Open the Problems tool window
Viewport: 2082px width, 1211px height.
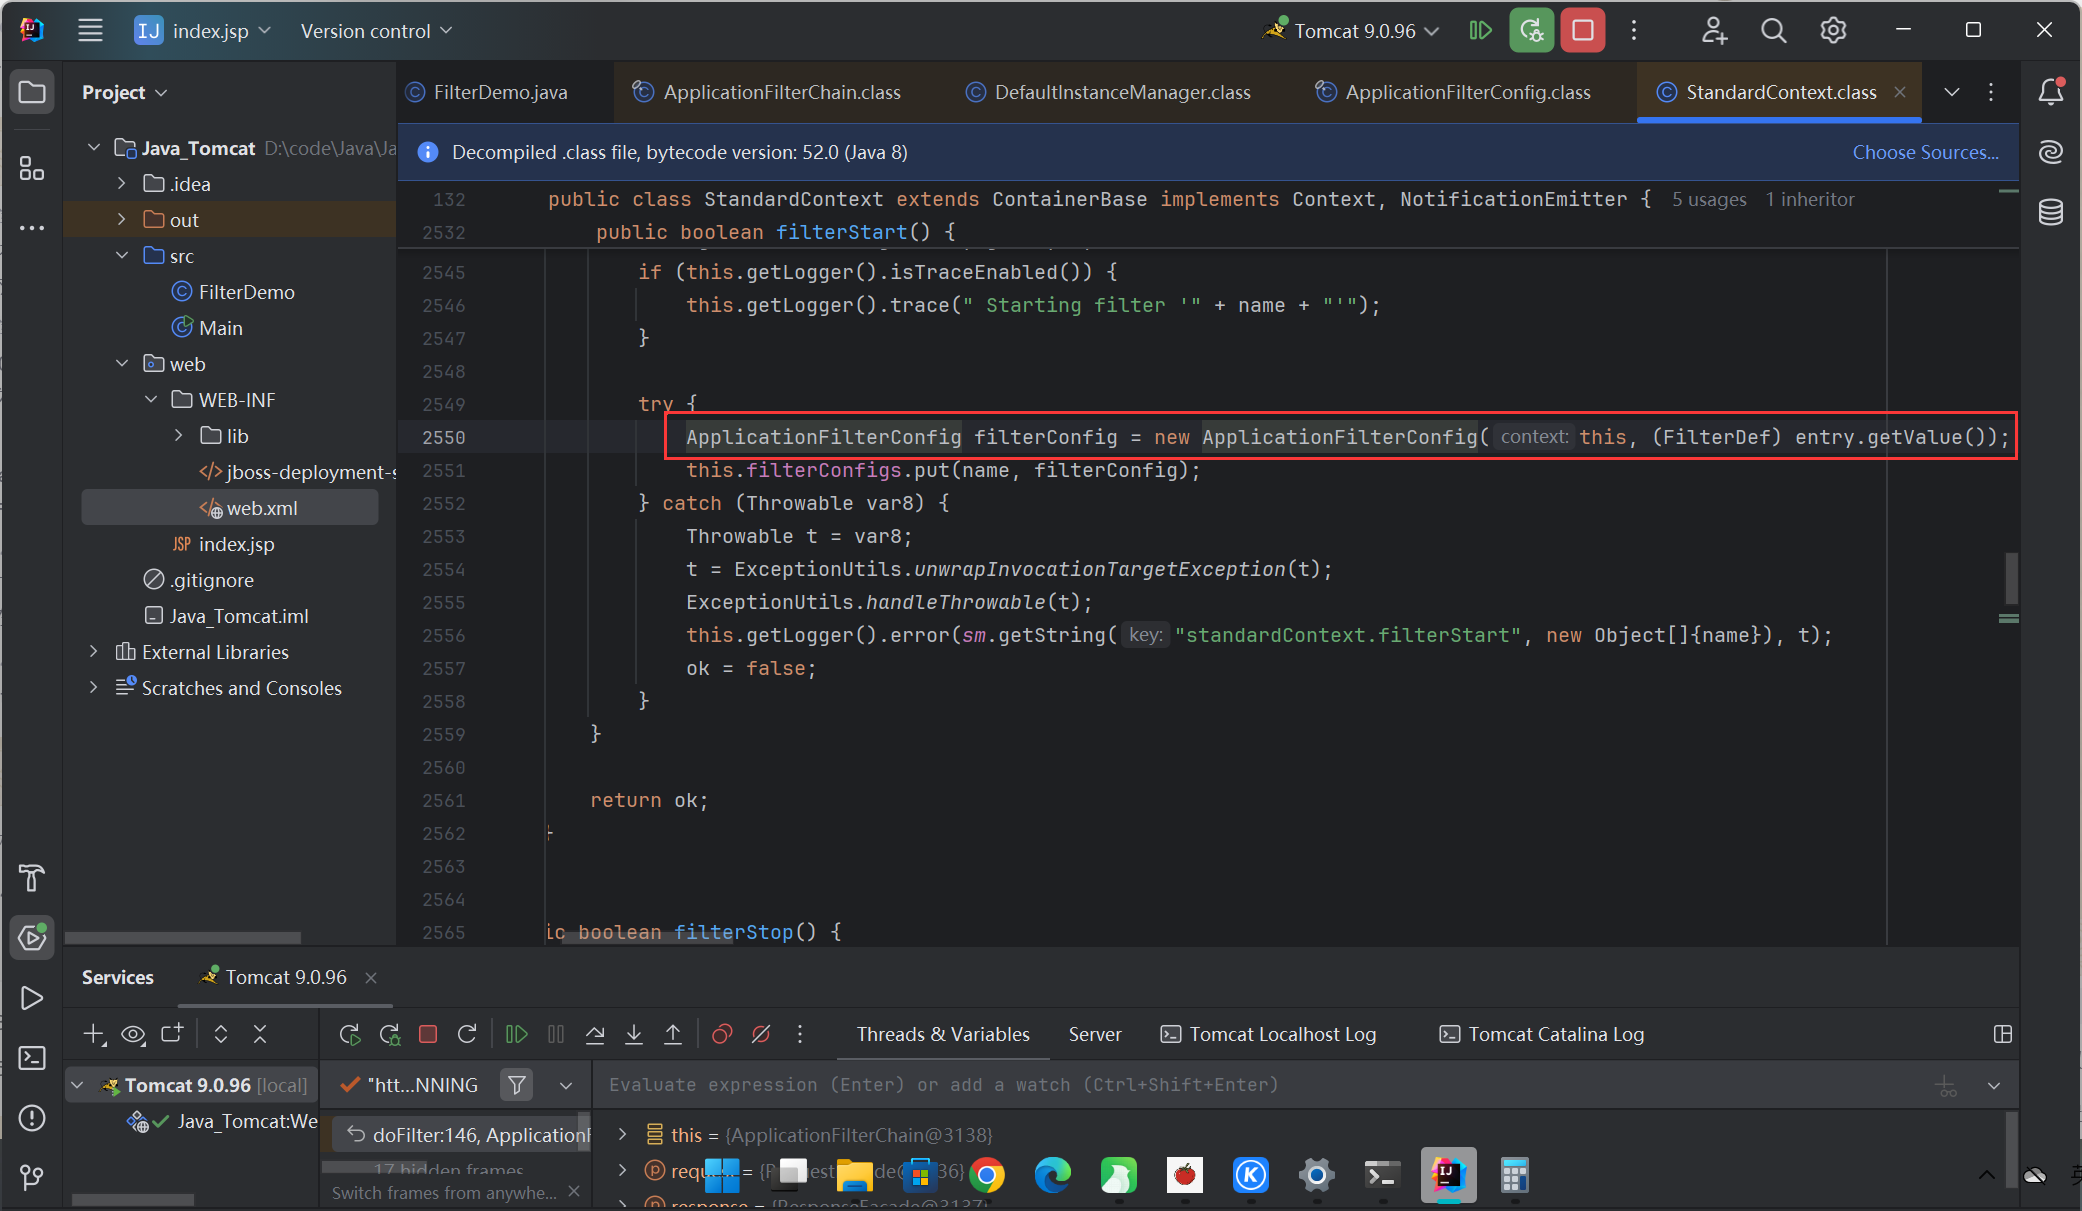coord(32,1118)
